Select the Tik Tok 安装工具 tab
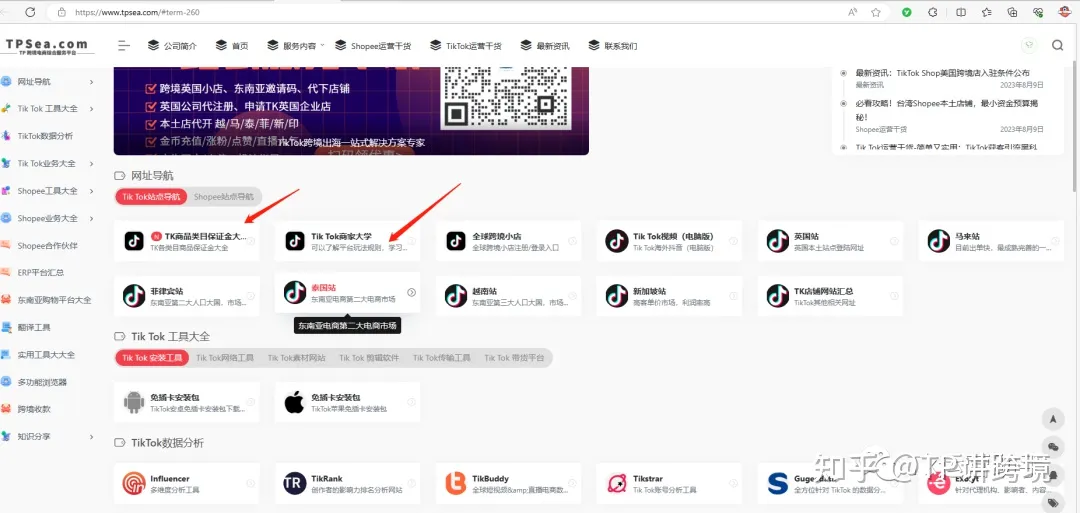Screen dimensions: 1080x513 (152, 358)
